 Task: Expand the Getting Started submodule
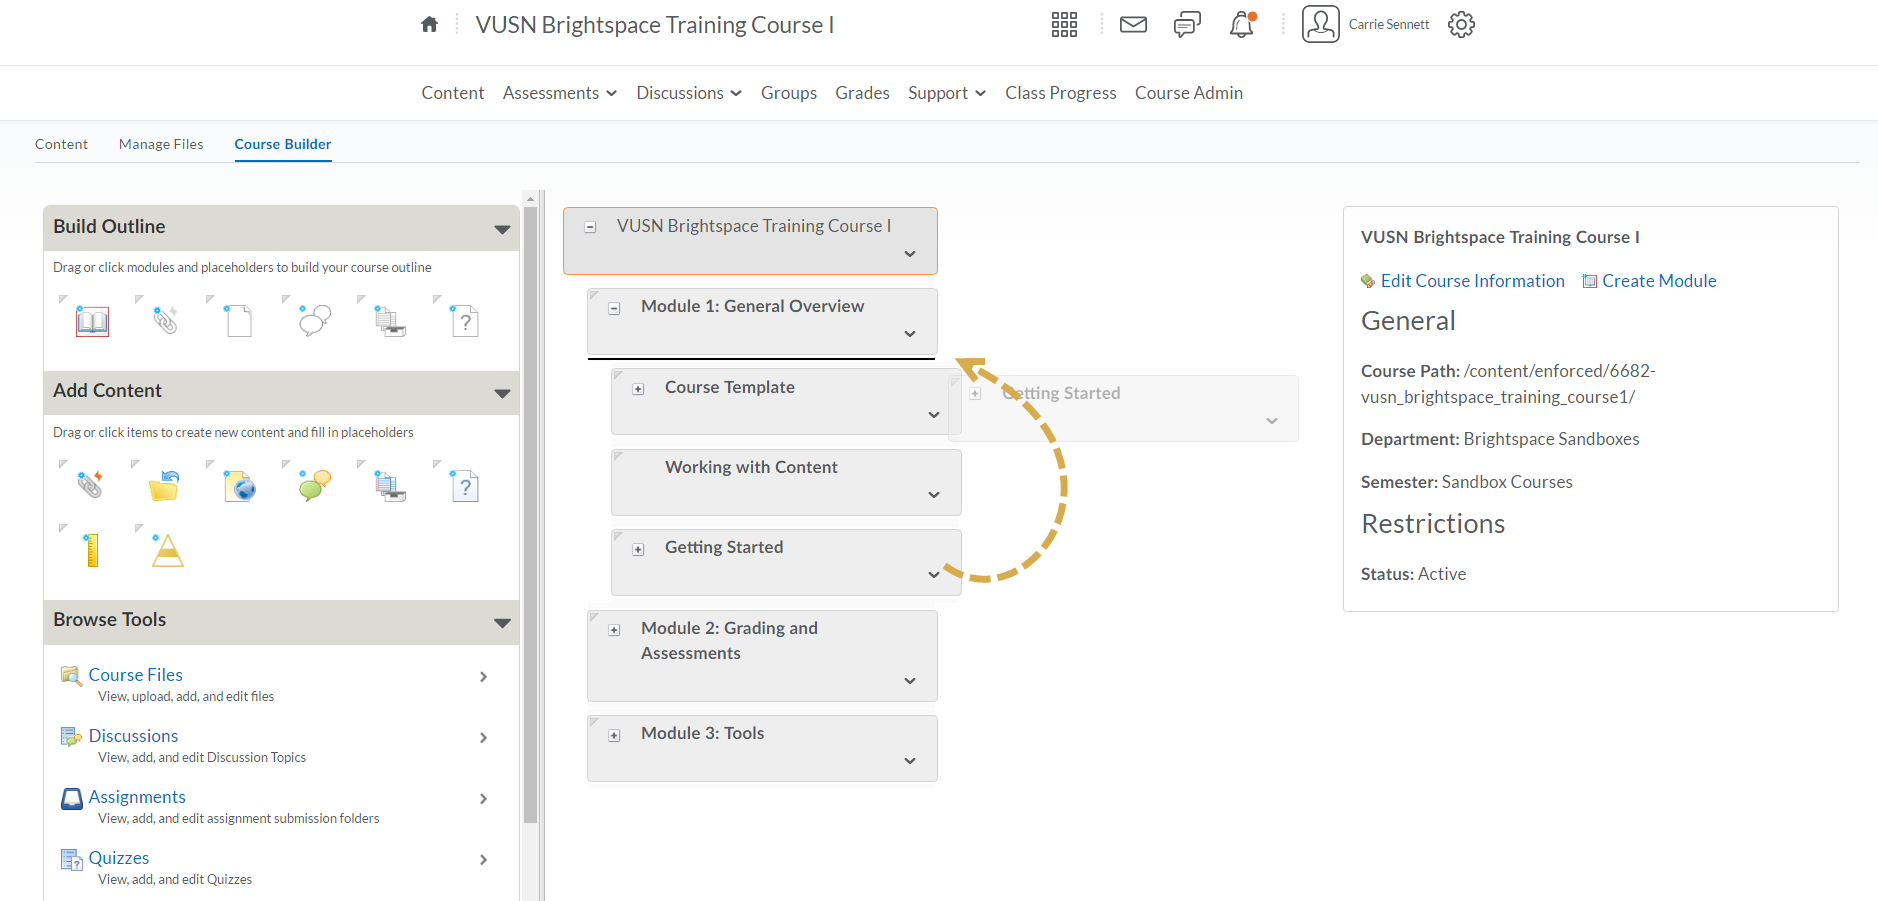638,549
